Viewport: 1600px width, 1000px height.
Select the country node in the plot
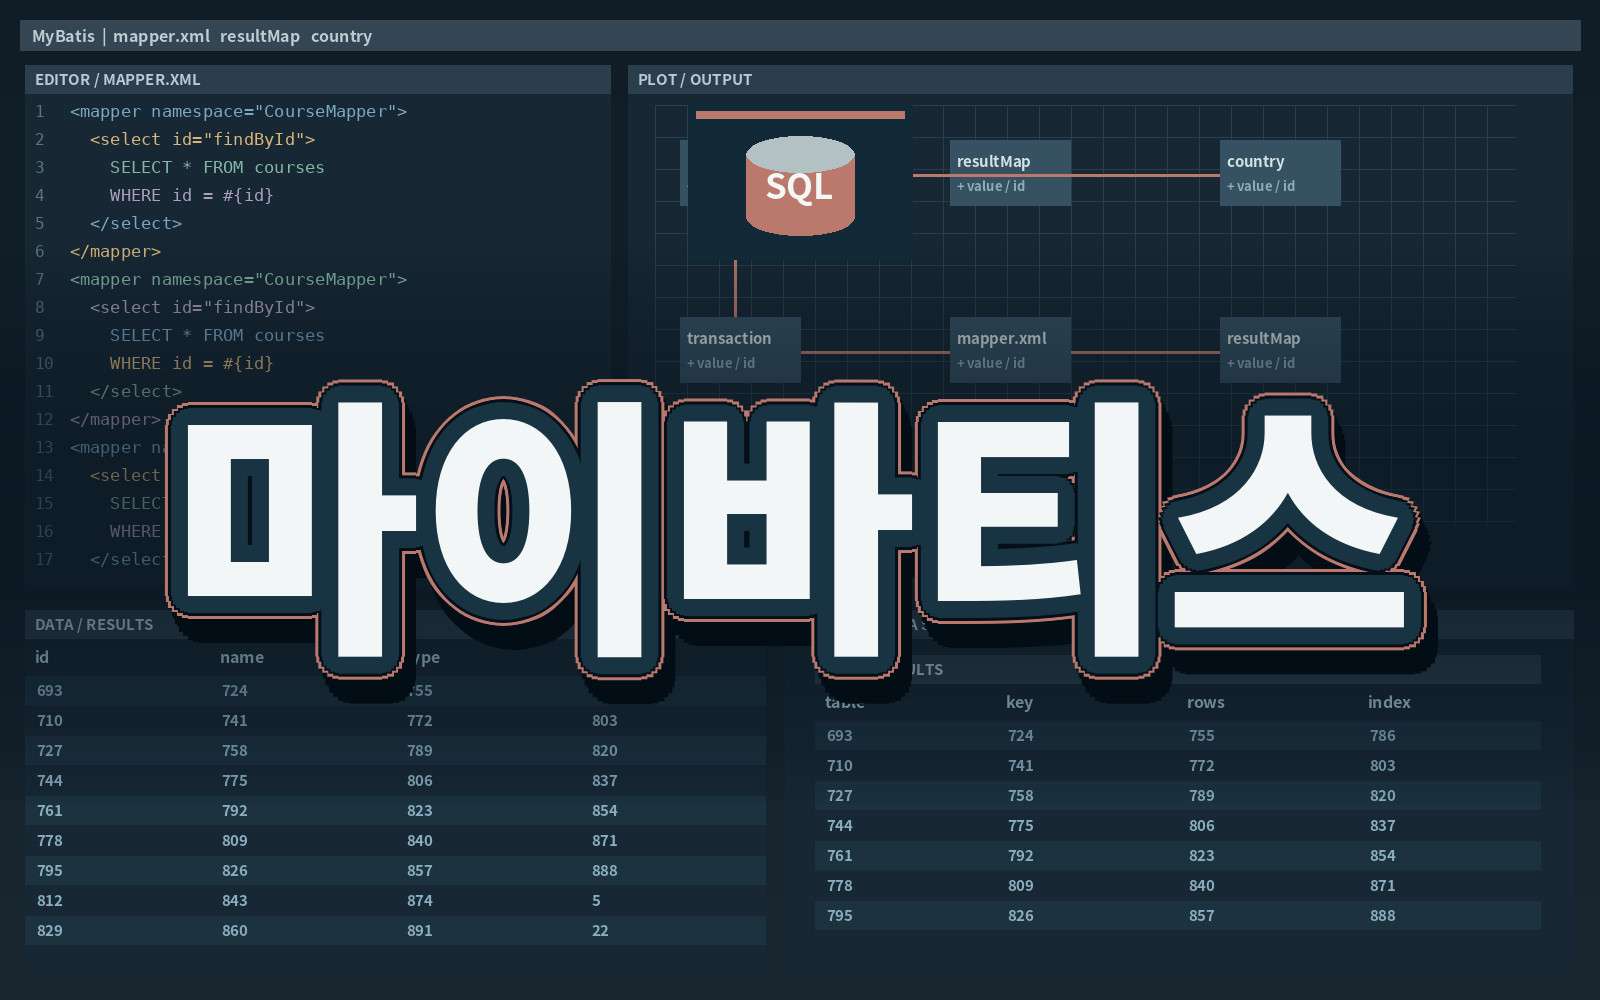click(x=1280, y=173)
